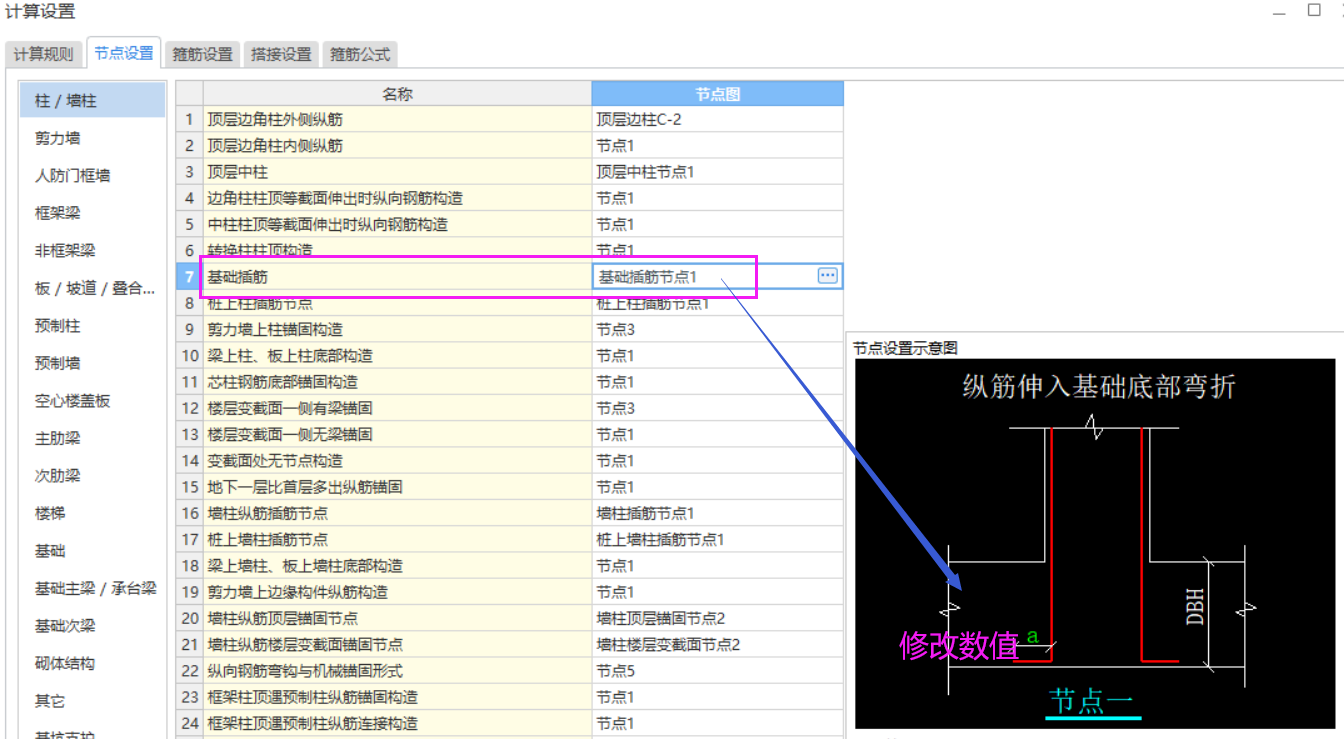
Task: Click 梁上墙柱、板上墙柱底部构造 row
Action: click(398, 566)
